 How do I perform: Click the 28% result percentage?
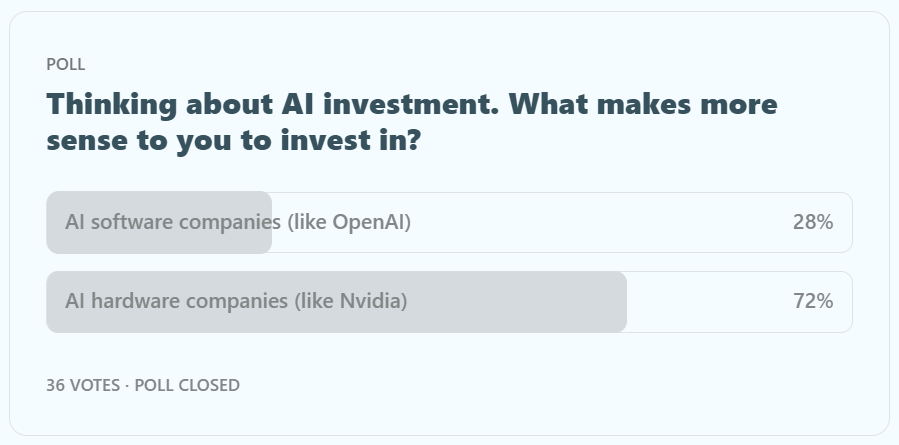(812, 222)
